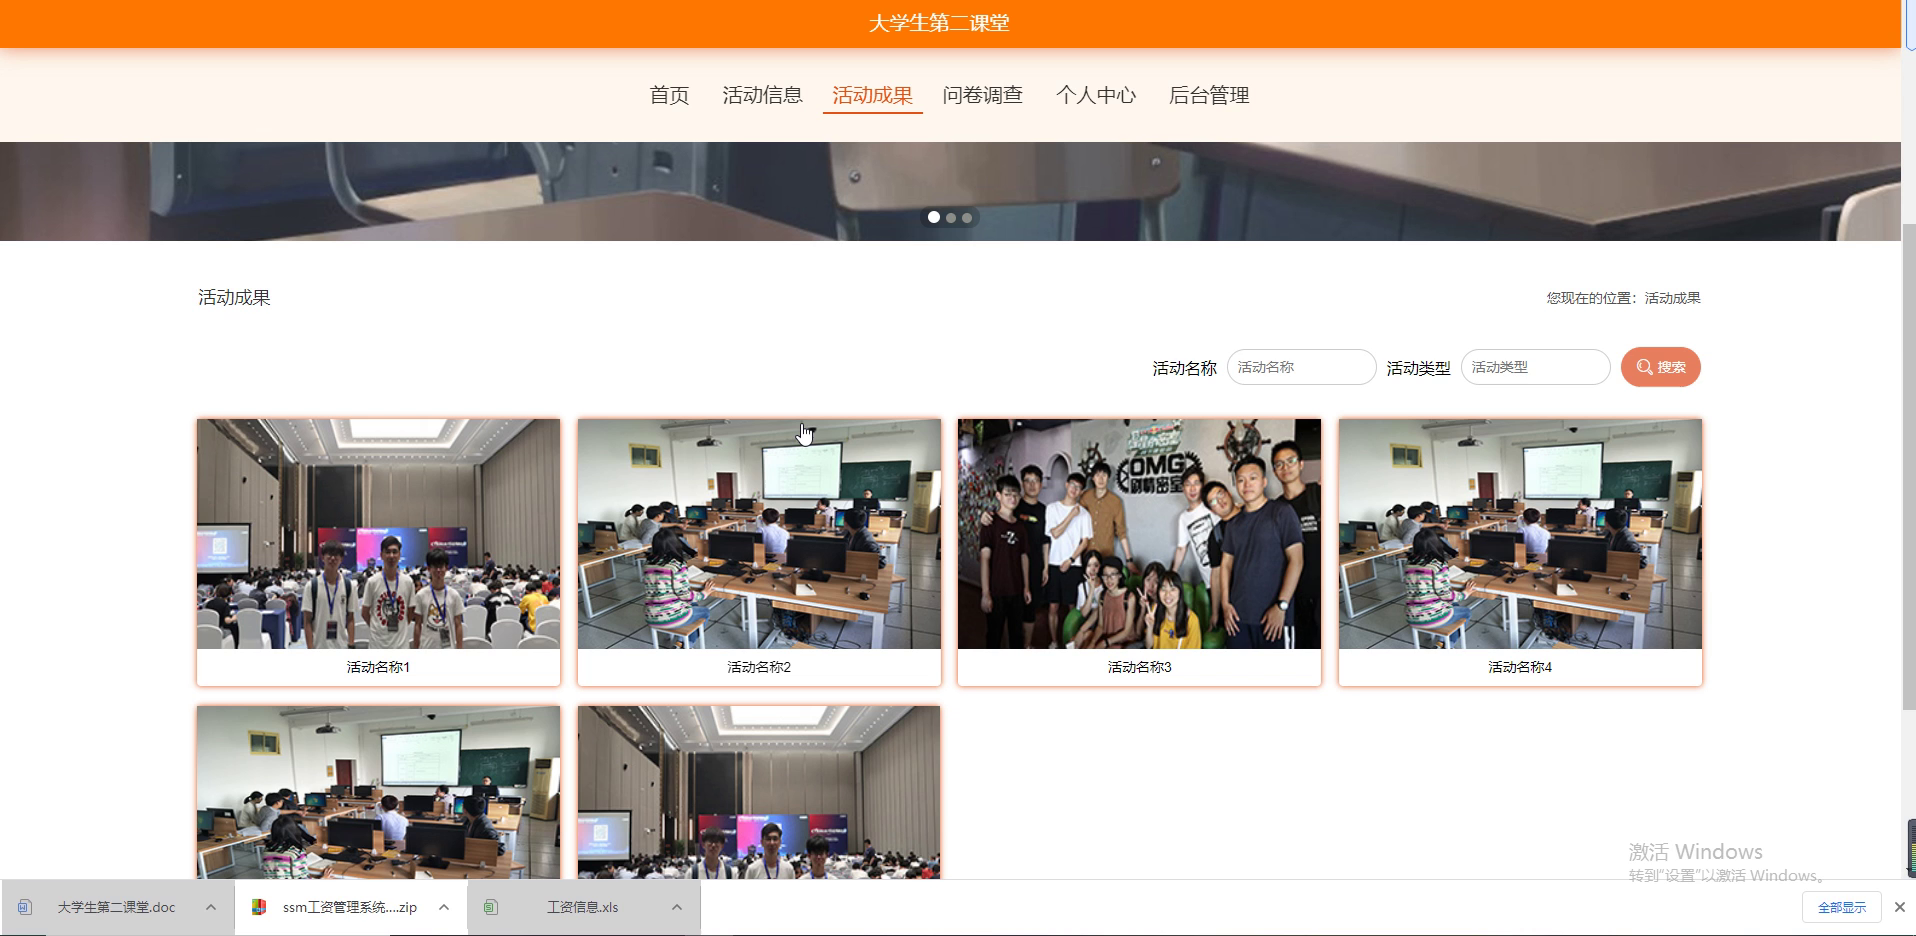Open the 活动名称4 photo thumbnail
The image size is (1916, 936).
[x=1520, y=534]
